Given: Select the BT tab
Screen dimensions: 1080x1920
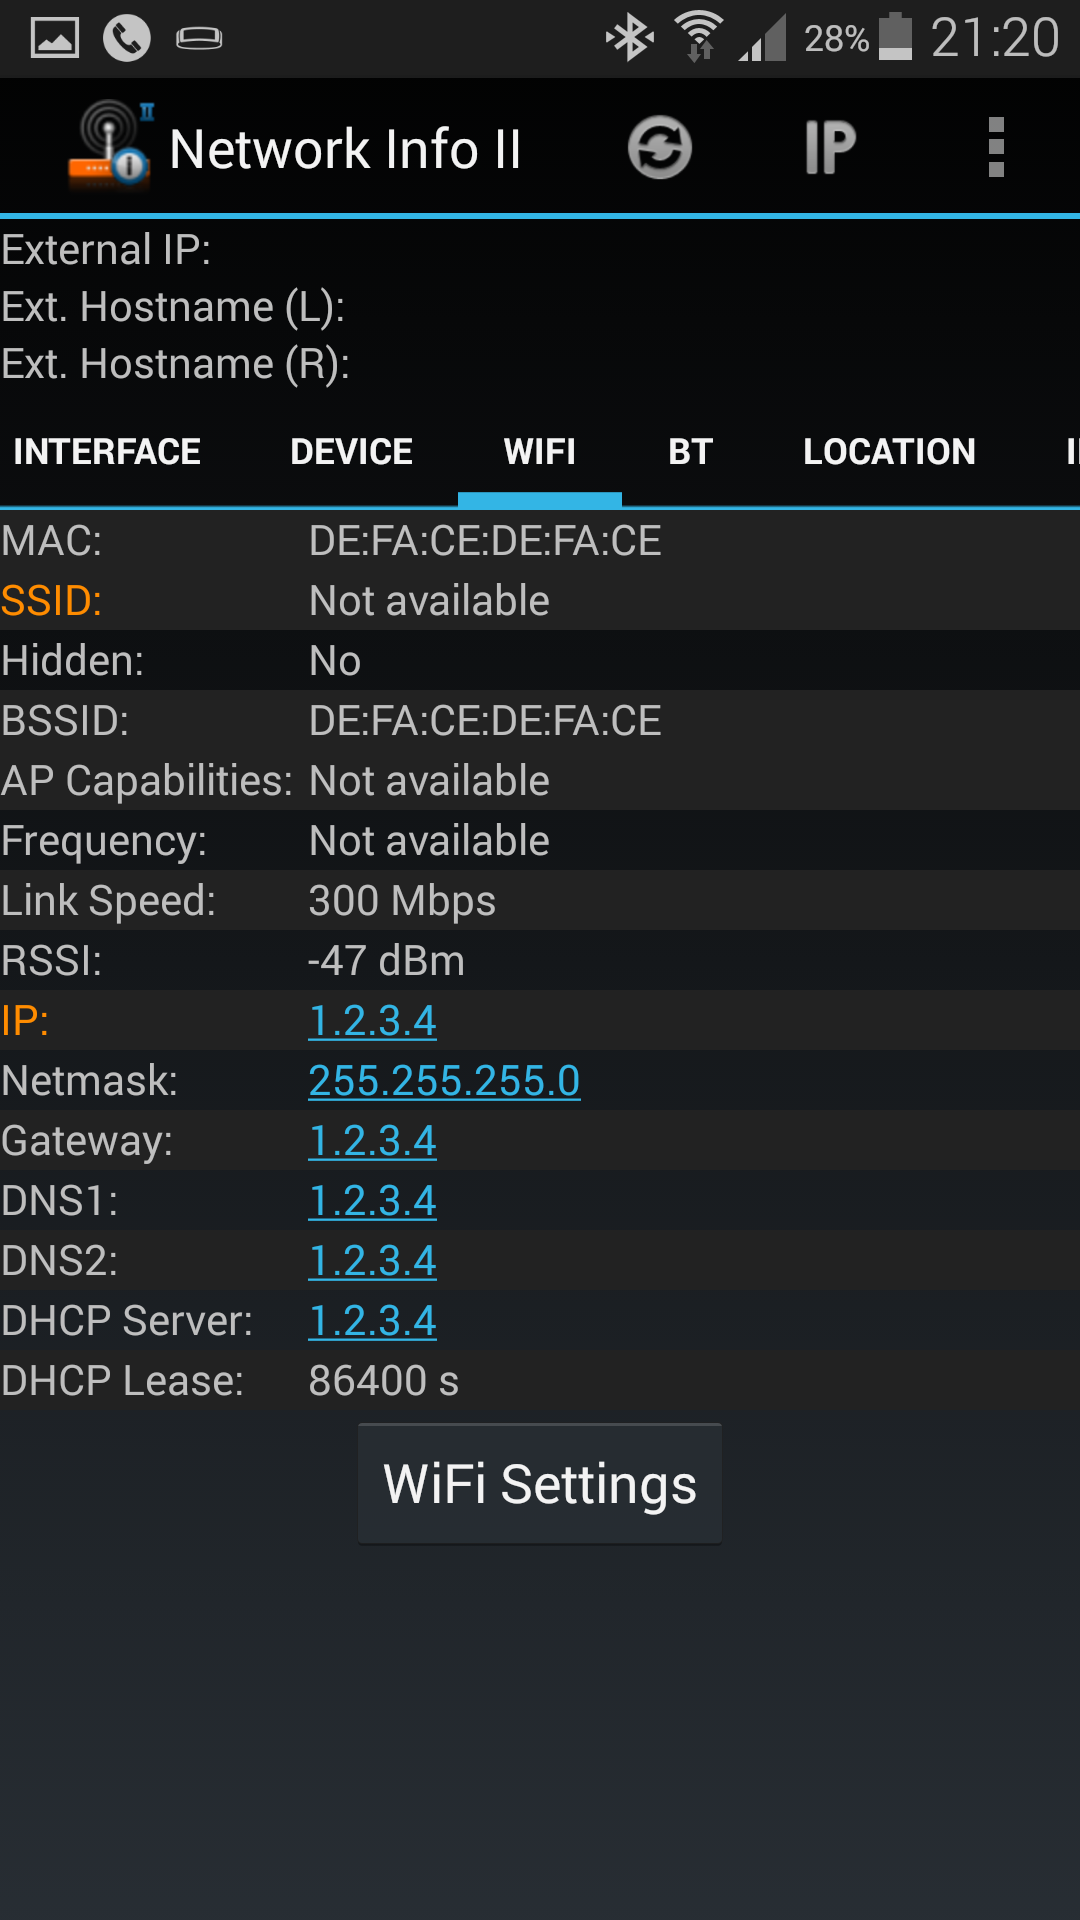Looking at the screenshot, I should point(690,452).
